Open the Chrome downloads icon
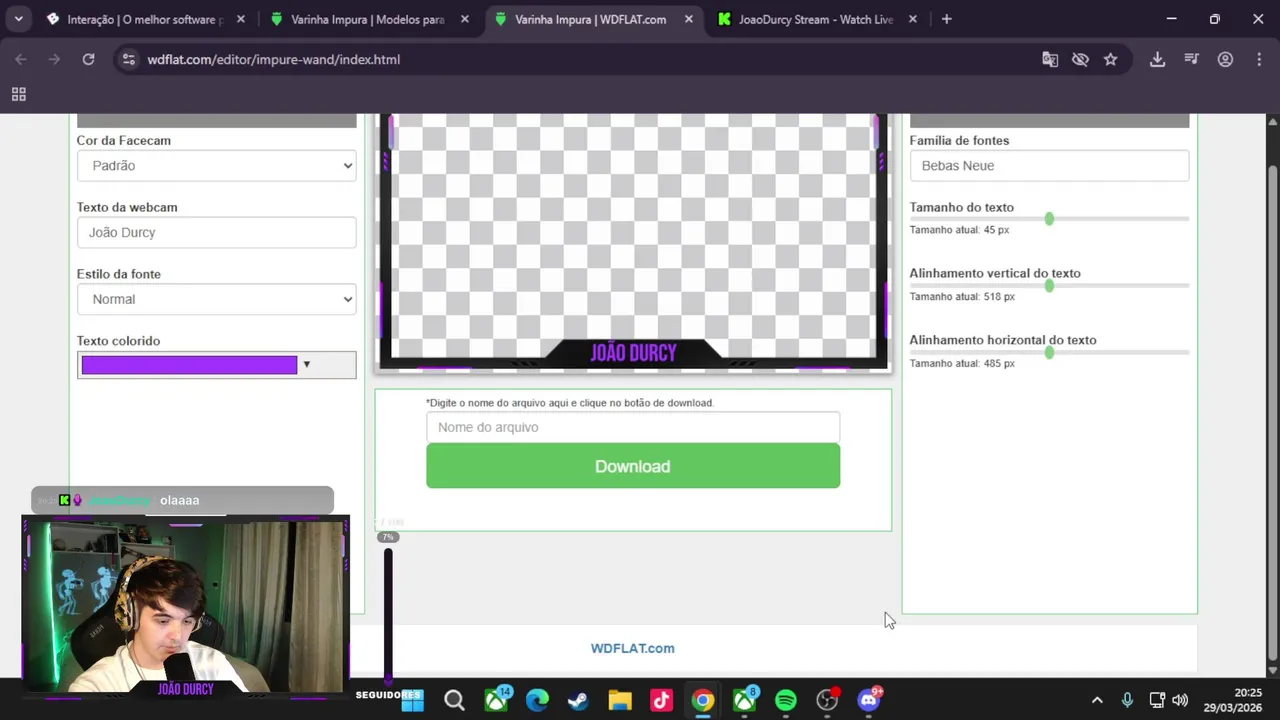This screenshot has height=720, width=1280. 1157,60
